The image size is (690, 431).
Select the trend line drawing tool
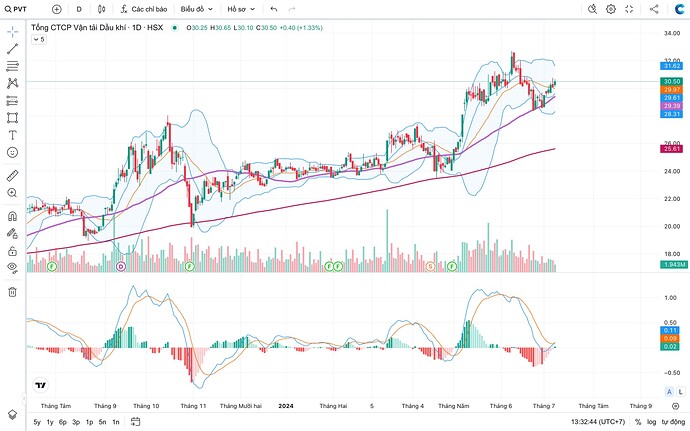coord(13,48)
